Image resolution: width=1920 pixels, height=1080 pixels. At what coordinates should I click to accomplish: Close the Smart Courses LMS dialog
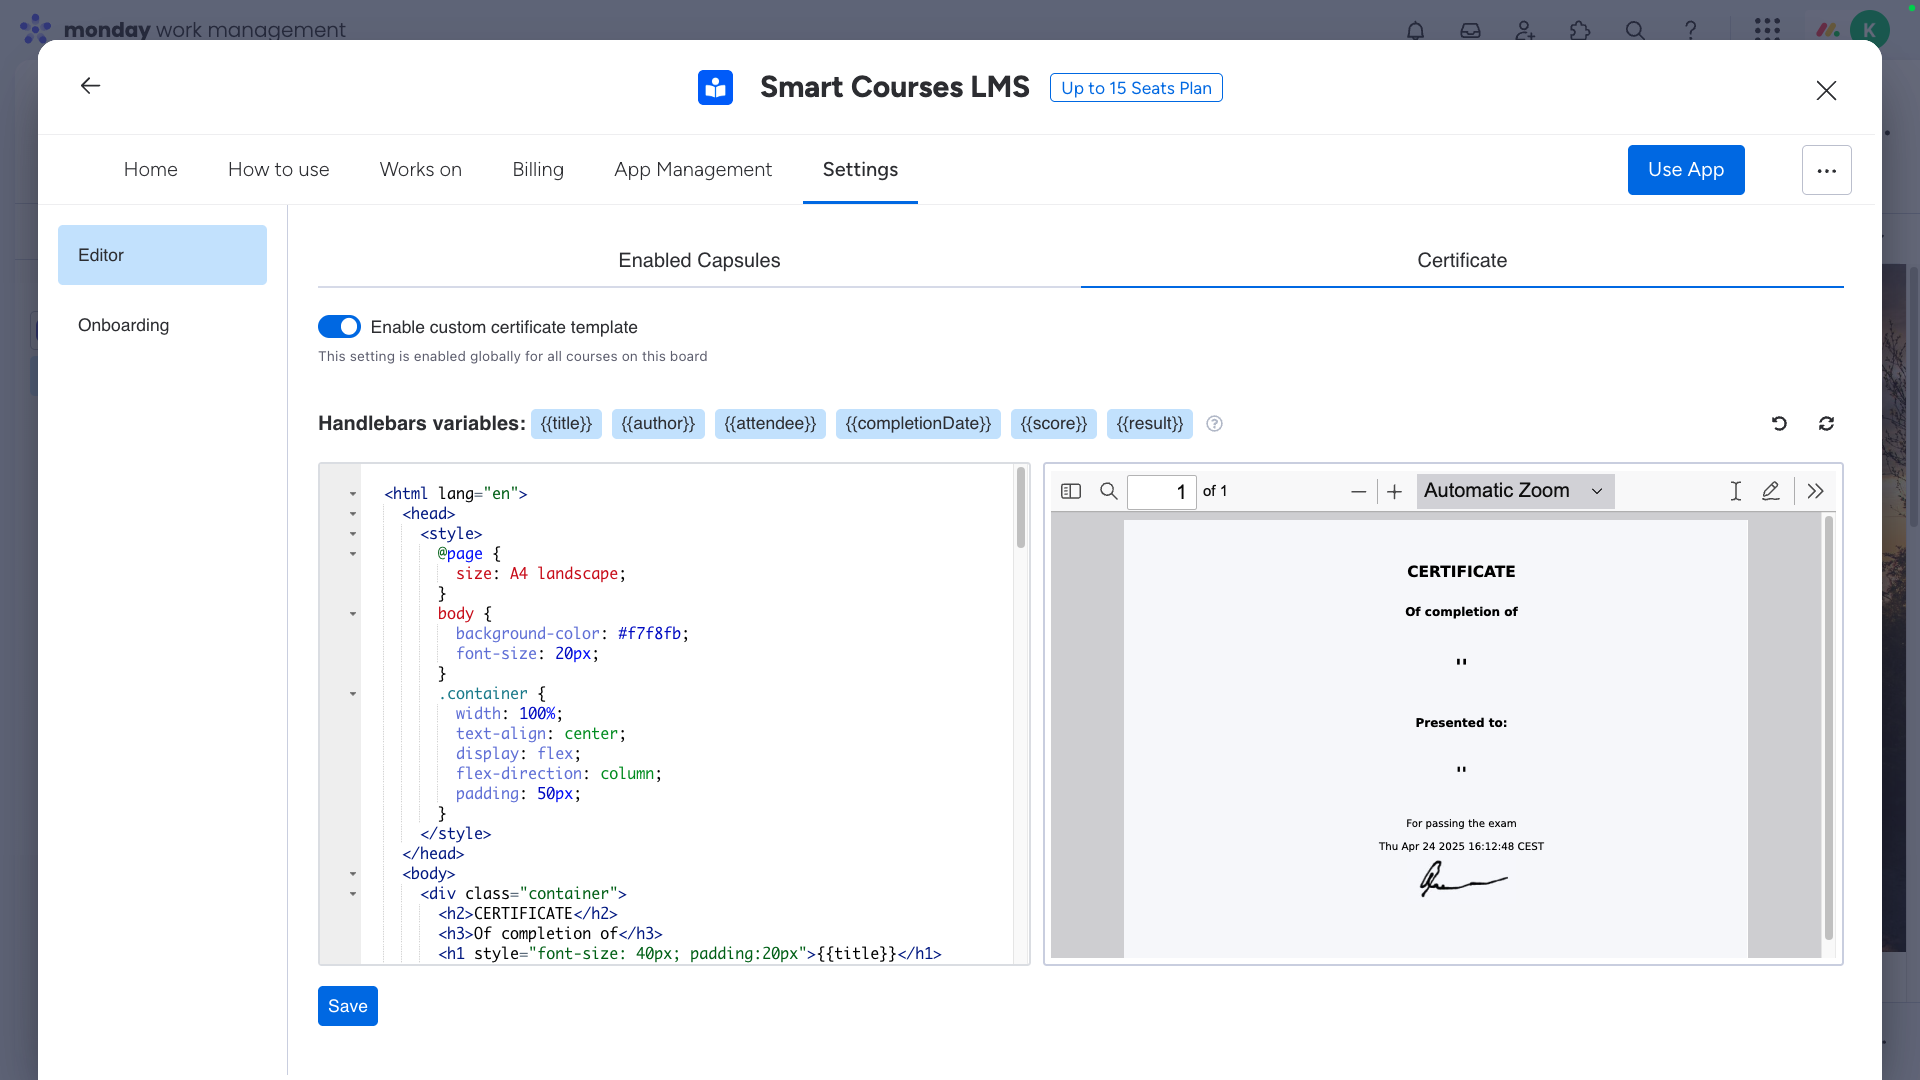(1826, 91)
